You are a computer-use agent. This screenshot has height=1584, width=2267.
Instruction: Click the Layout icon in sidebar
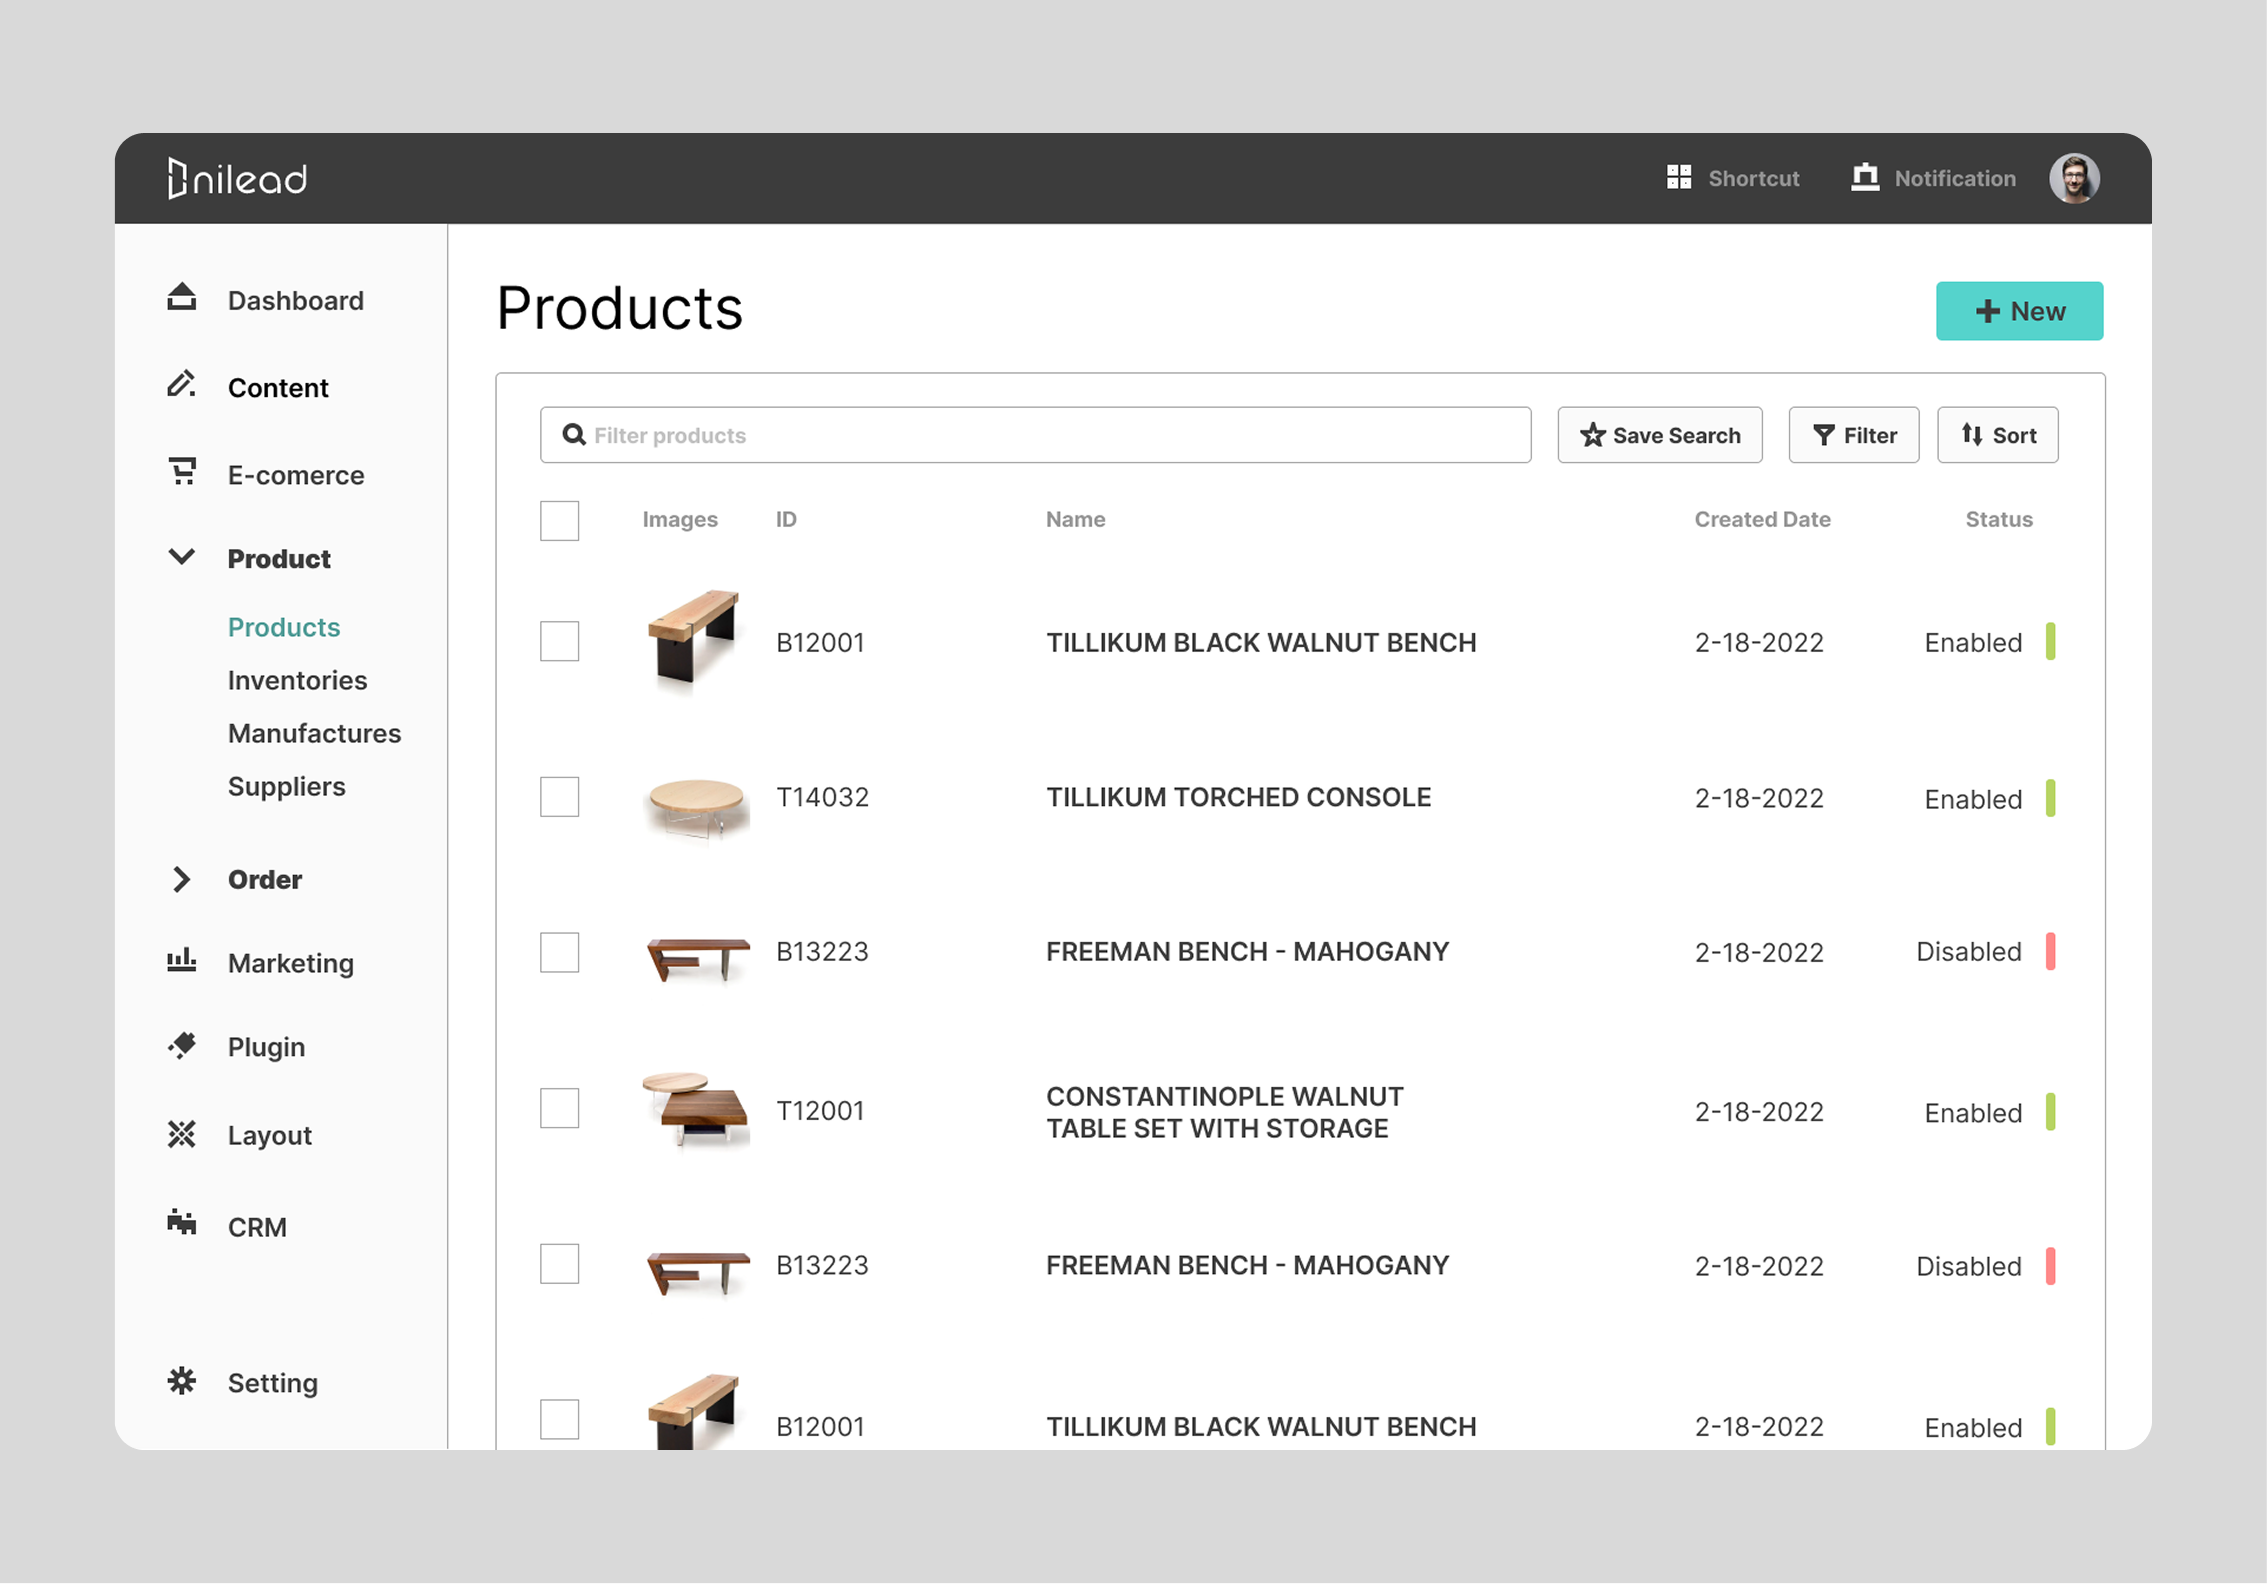click(181, 1134)
